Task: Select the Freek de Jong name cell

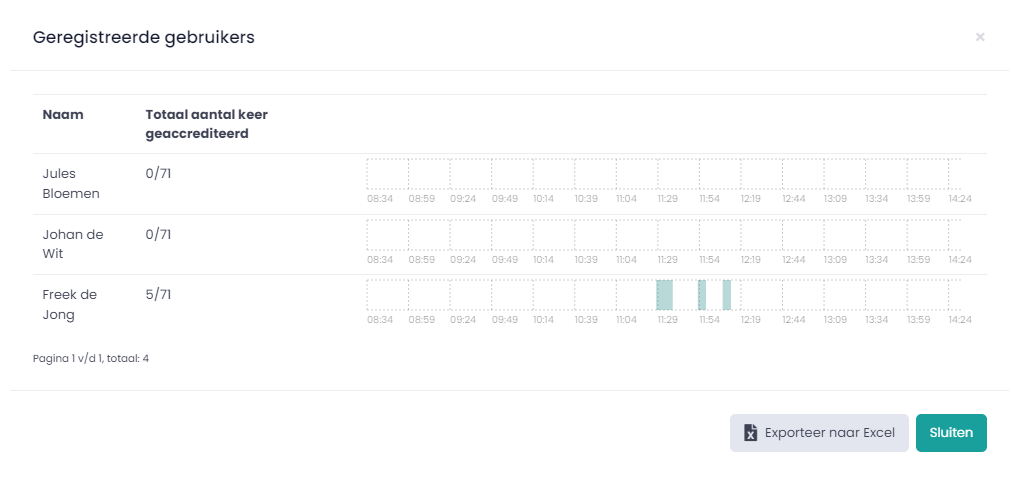Action: 69,305
